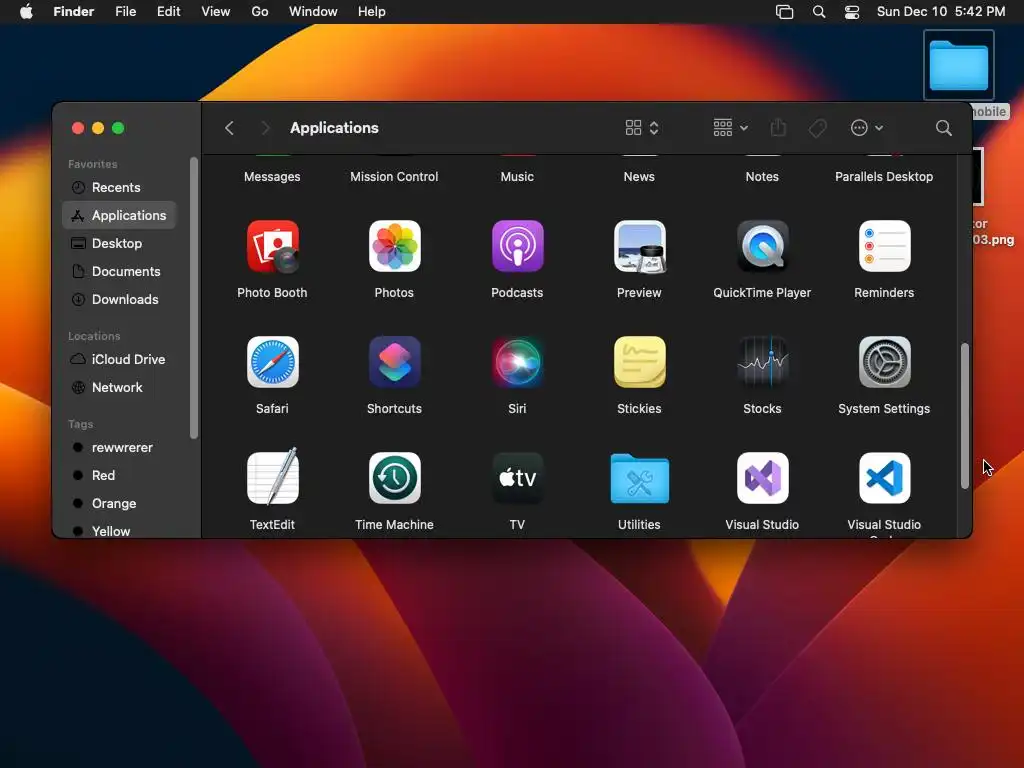The width and height of the screenshot is (1024, 768).
Task: Click the date and time in menu bar
Action: tap(940, 12)
